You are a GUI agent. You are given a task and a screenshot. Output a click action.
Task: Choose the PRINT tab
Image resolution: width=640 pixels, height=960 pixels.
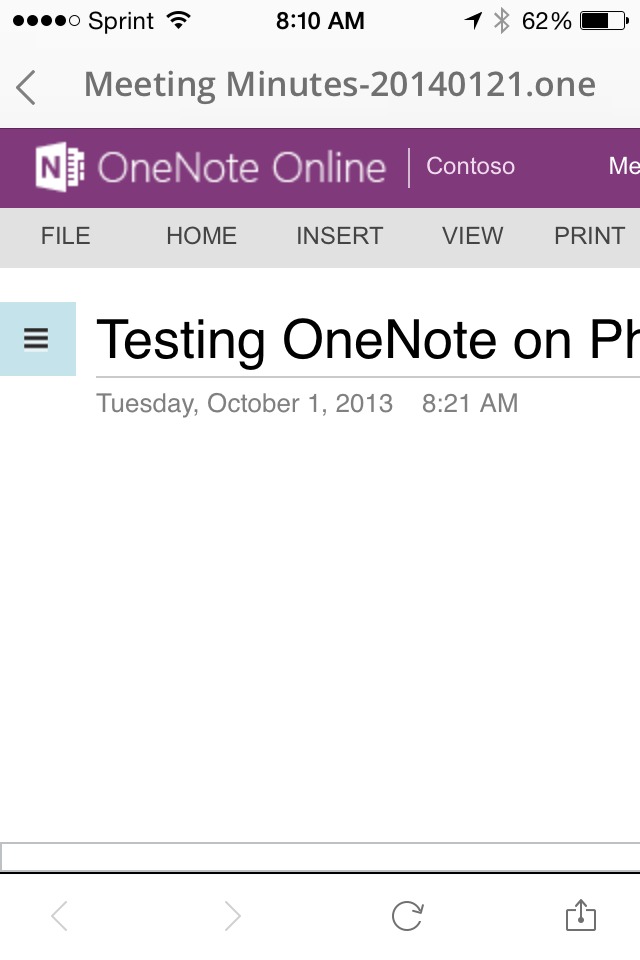[589, 236]
